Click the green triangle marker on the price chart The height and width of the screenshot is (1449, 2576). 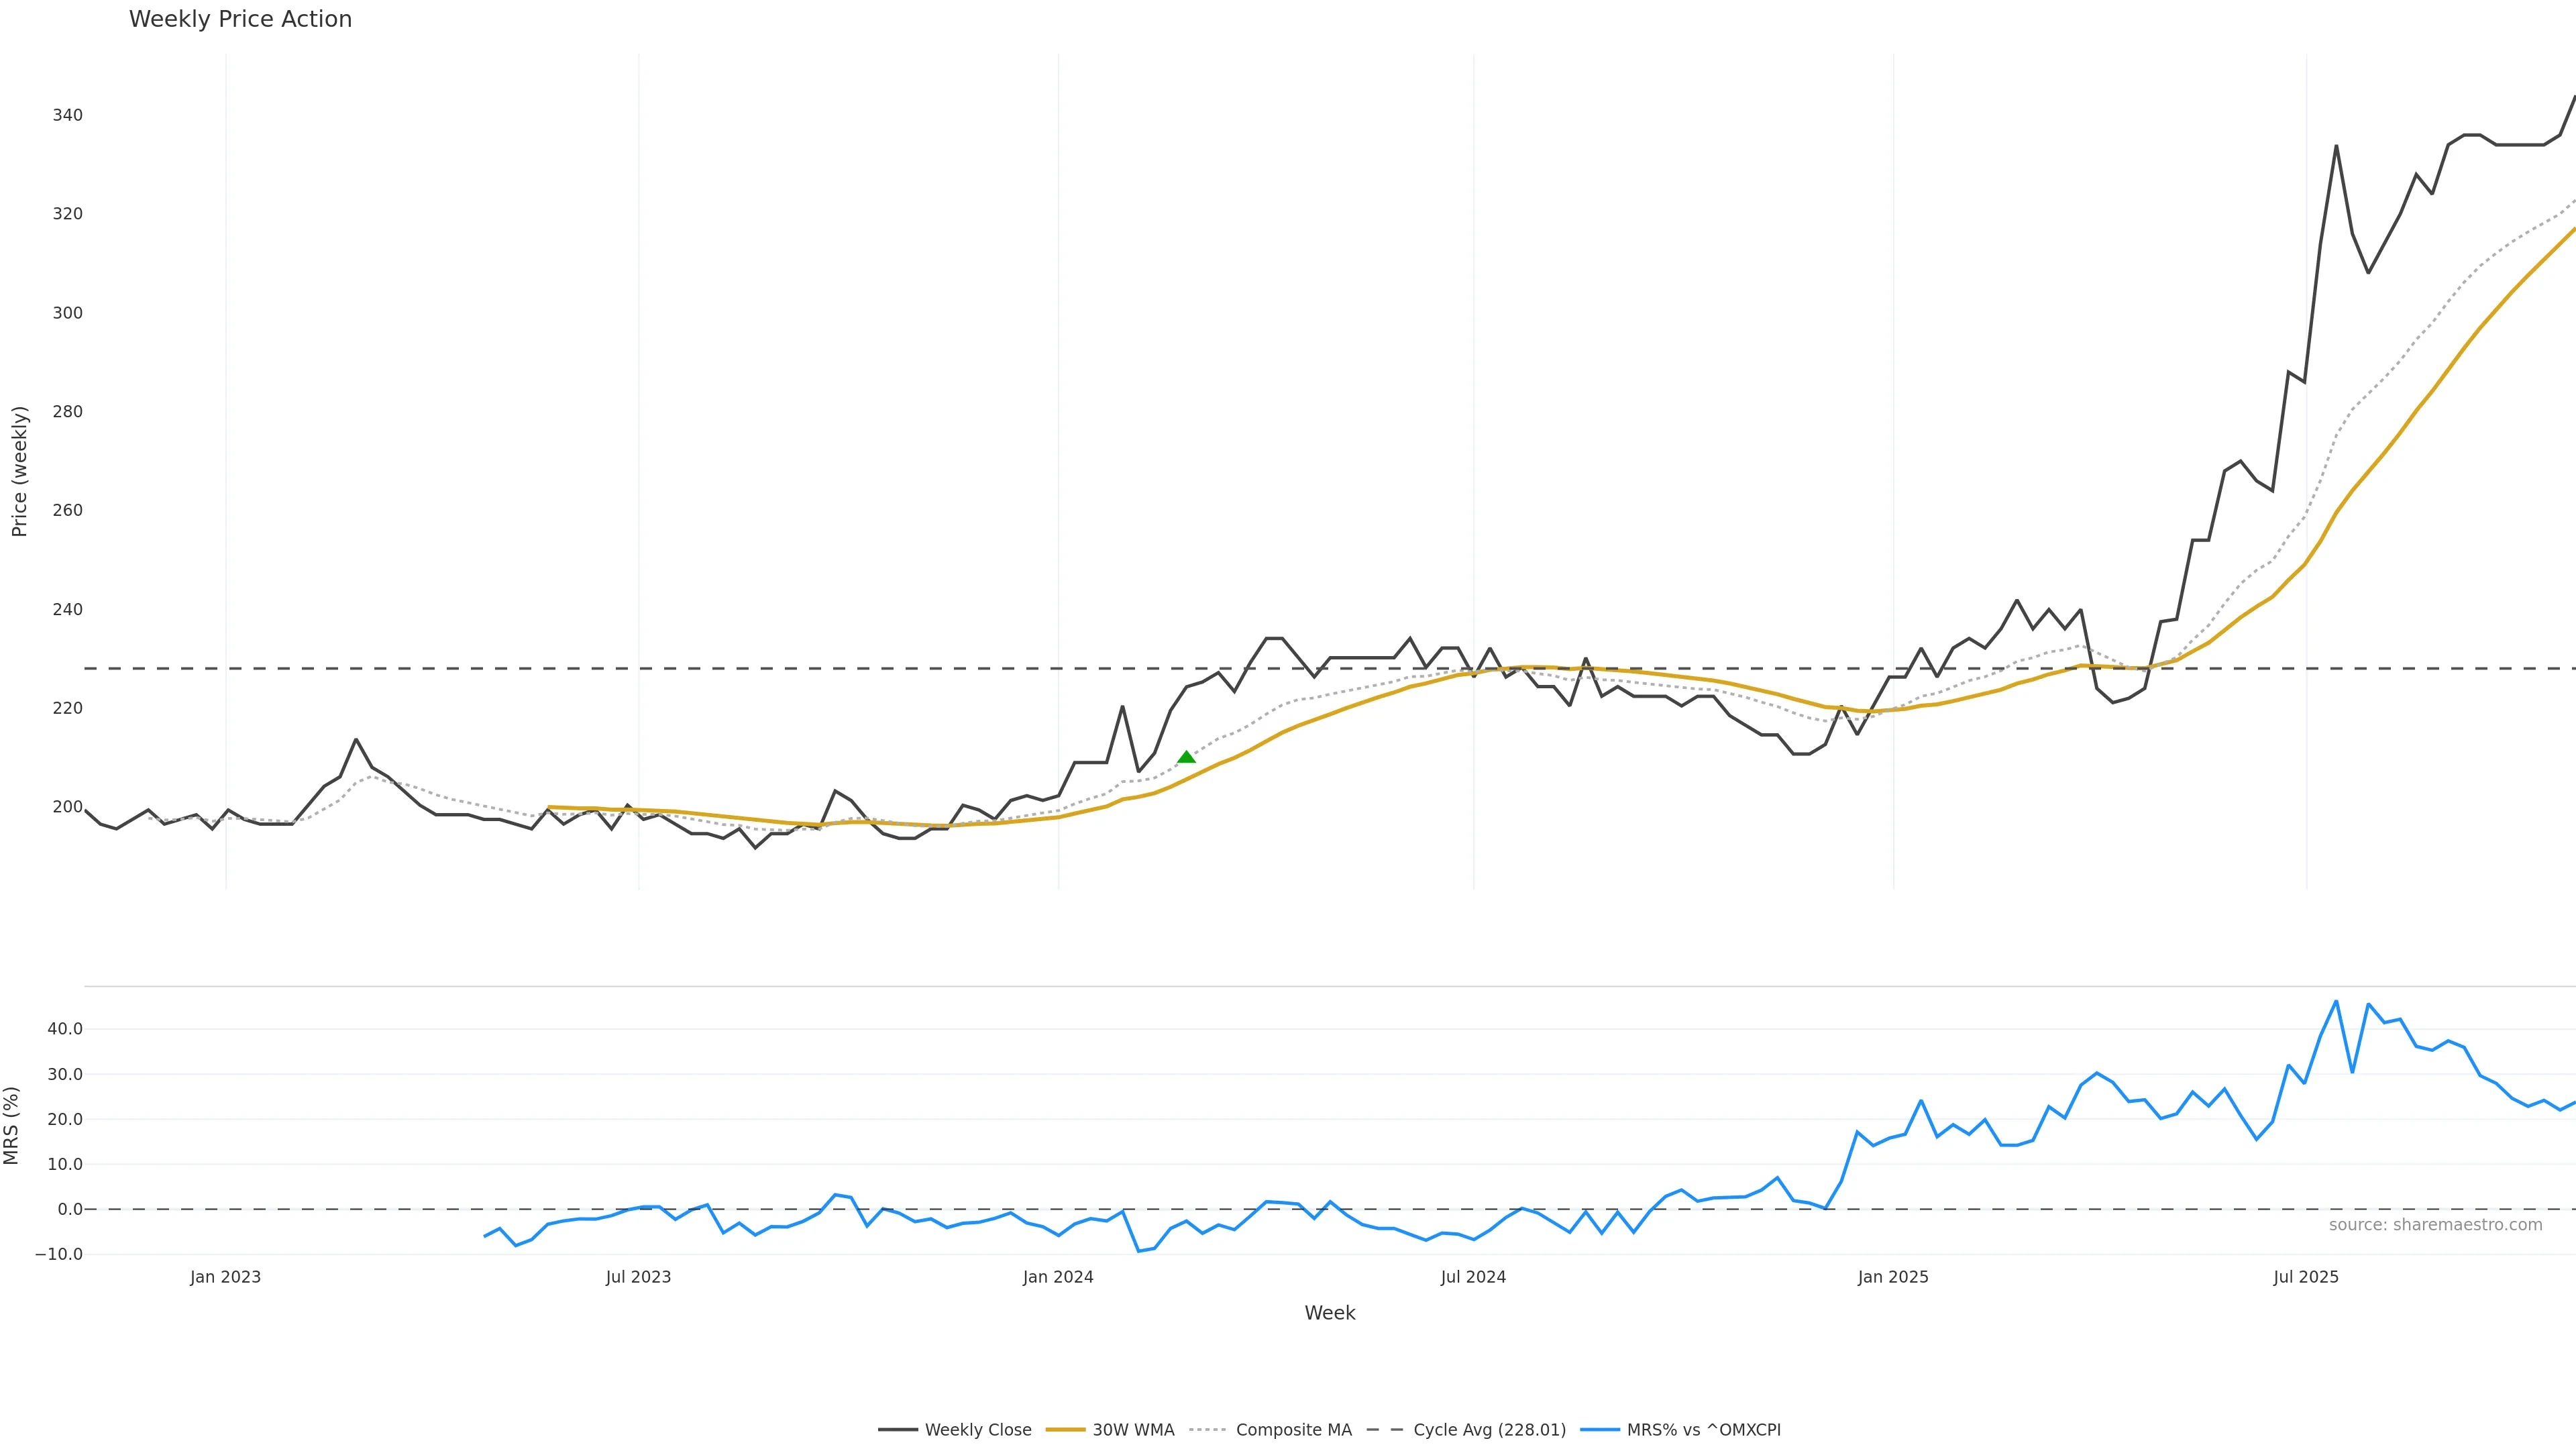[1186, 757]
